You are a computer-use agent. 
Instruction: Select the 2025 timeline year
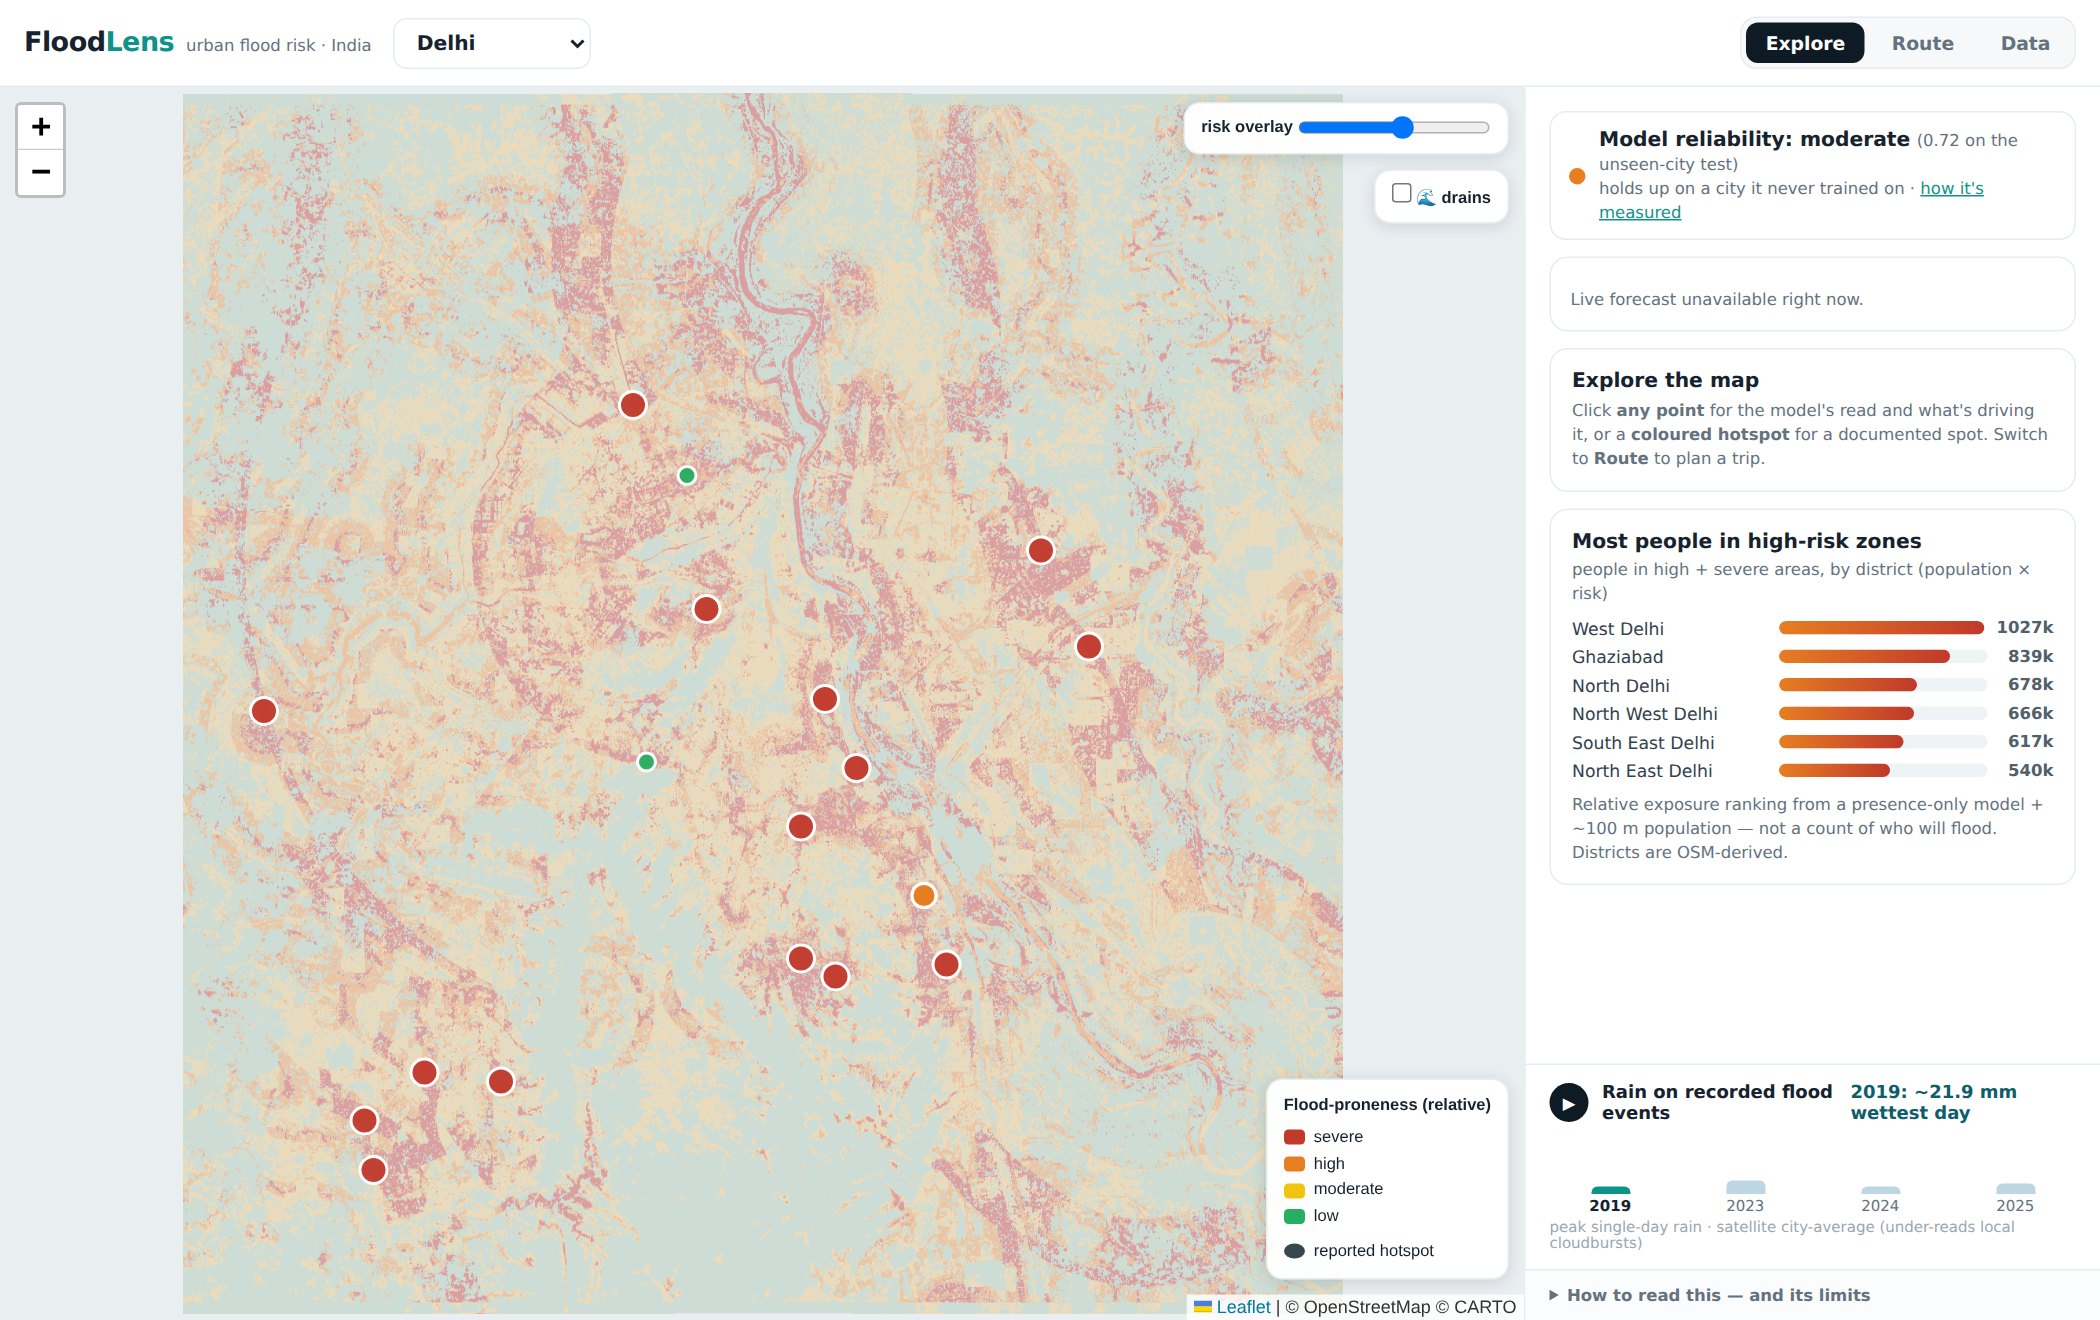[2015, 1198]
